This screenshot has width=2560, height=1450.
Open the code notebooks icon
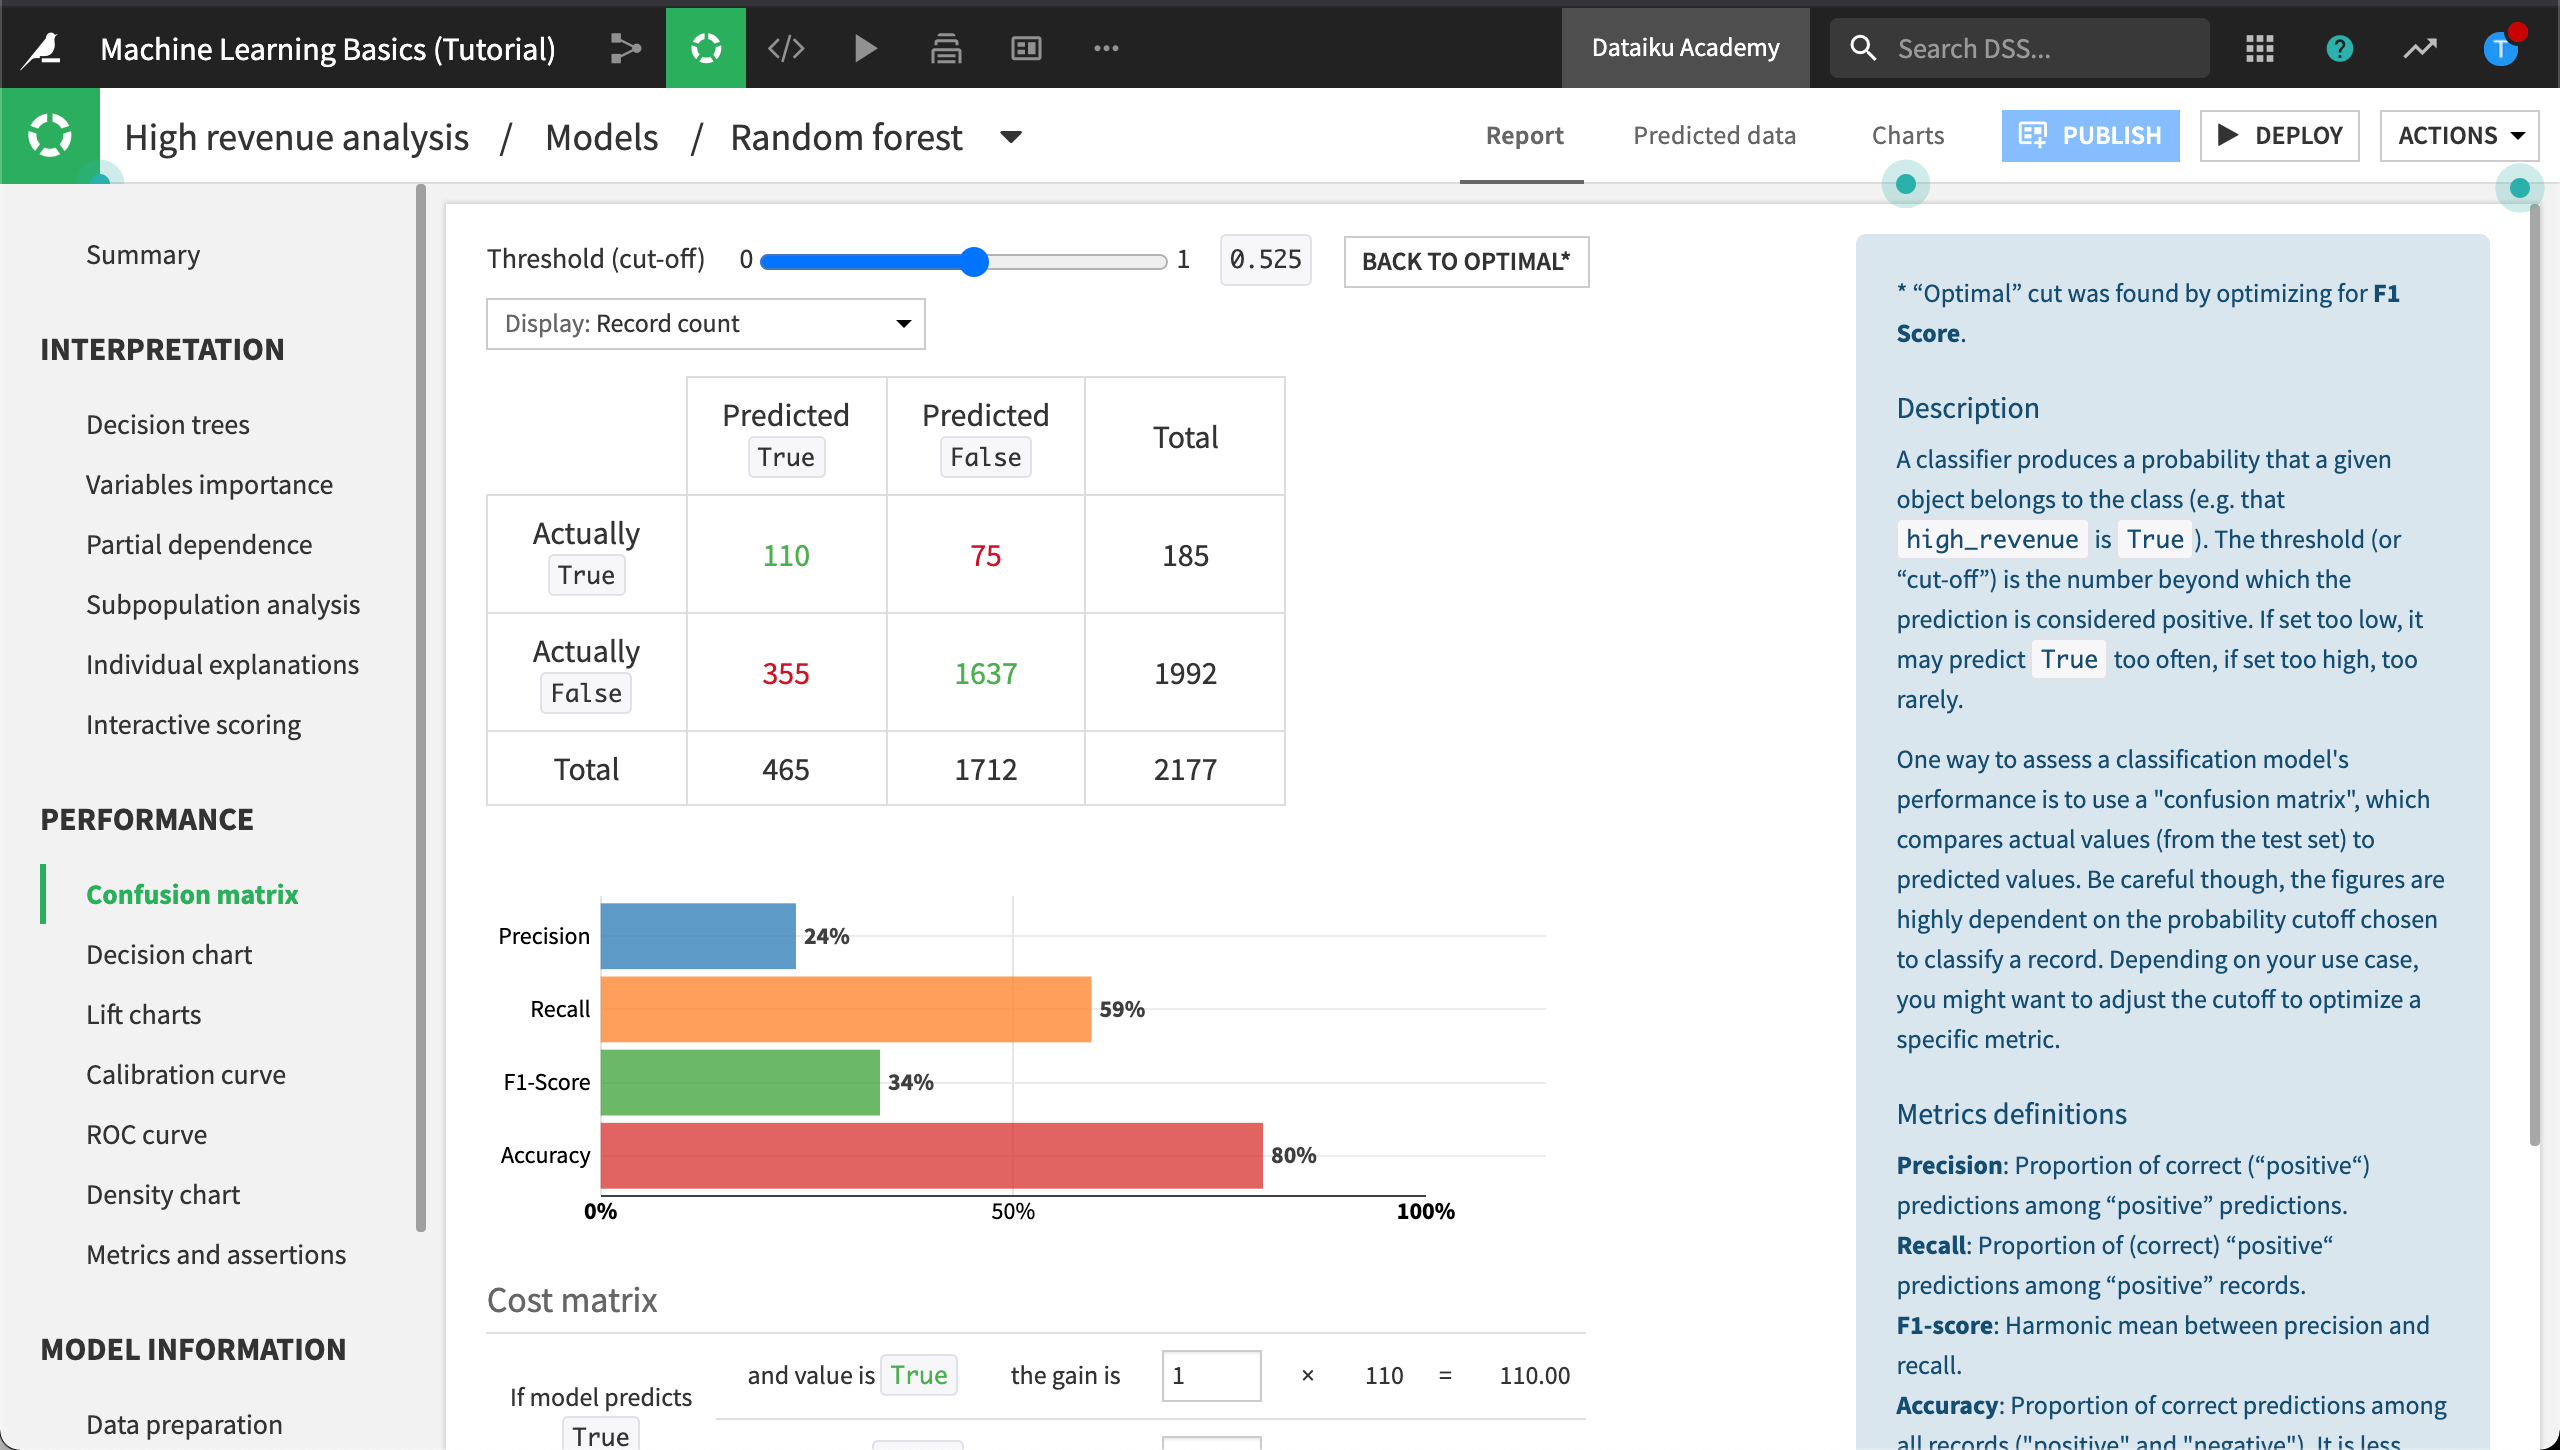click(786, 48)
